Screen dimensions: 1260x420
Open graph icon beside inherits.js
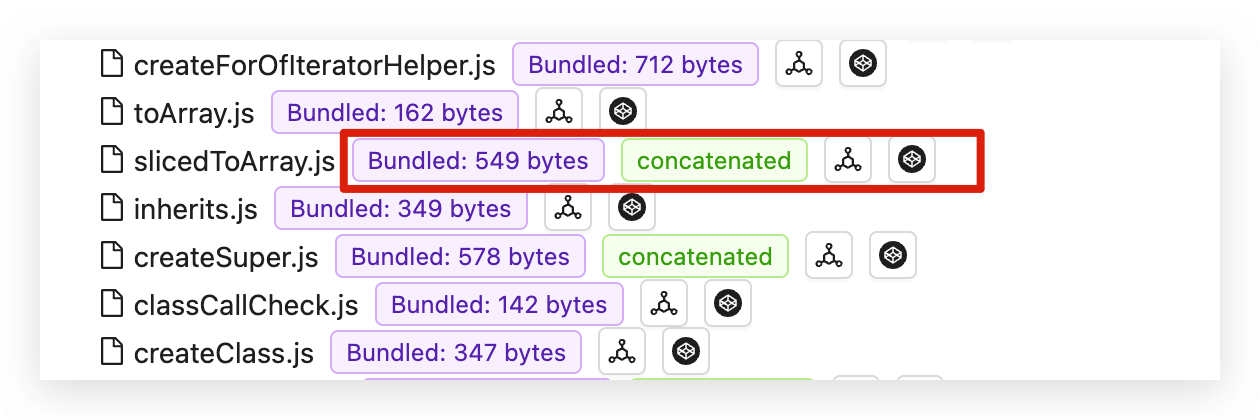[x=568, y=208]
